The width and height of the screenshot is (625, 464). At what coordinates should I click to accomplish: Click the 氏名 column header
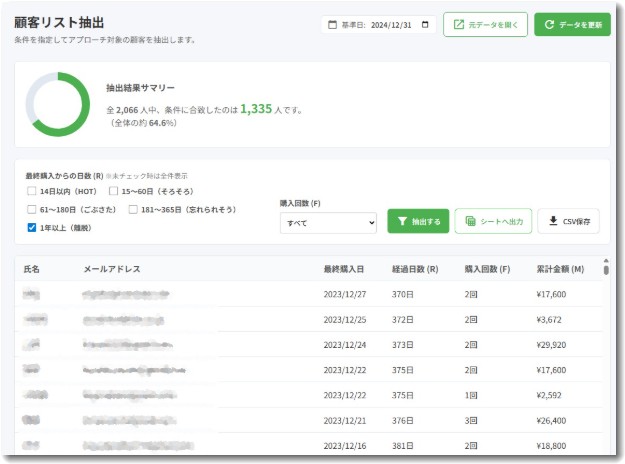pyautogui.click(x=31, y=269)
